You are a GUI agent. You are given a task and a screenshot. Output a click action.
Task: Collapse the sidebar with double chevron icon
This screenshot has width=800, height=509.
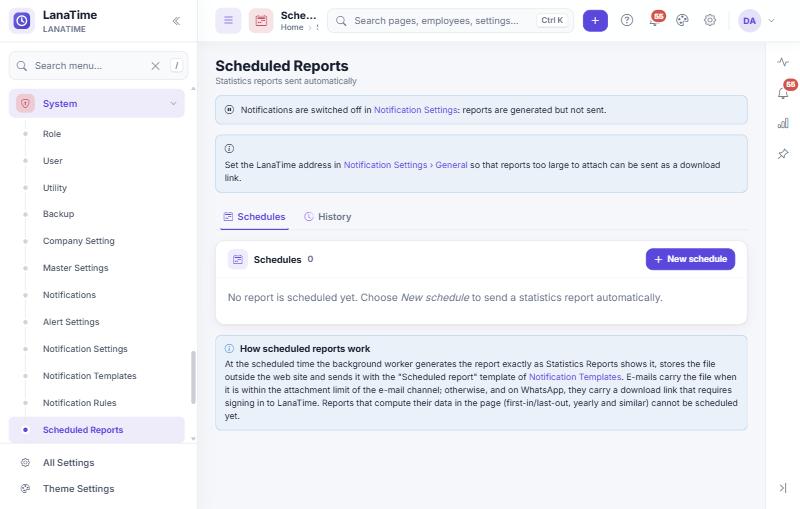[x=176, y=21]
